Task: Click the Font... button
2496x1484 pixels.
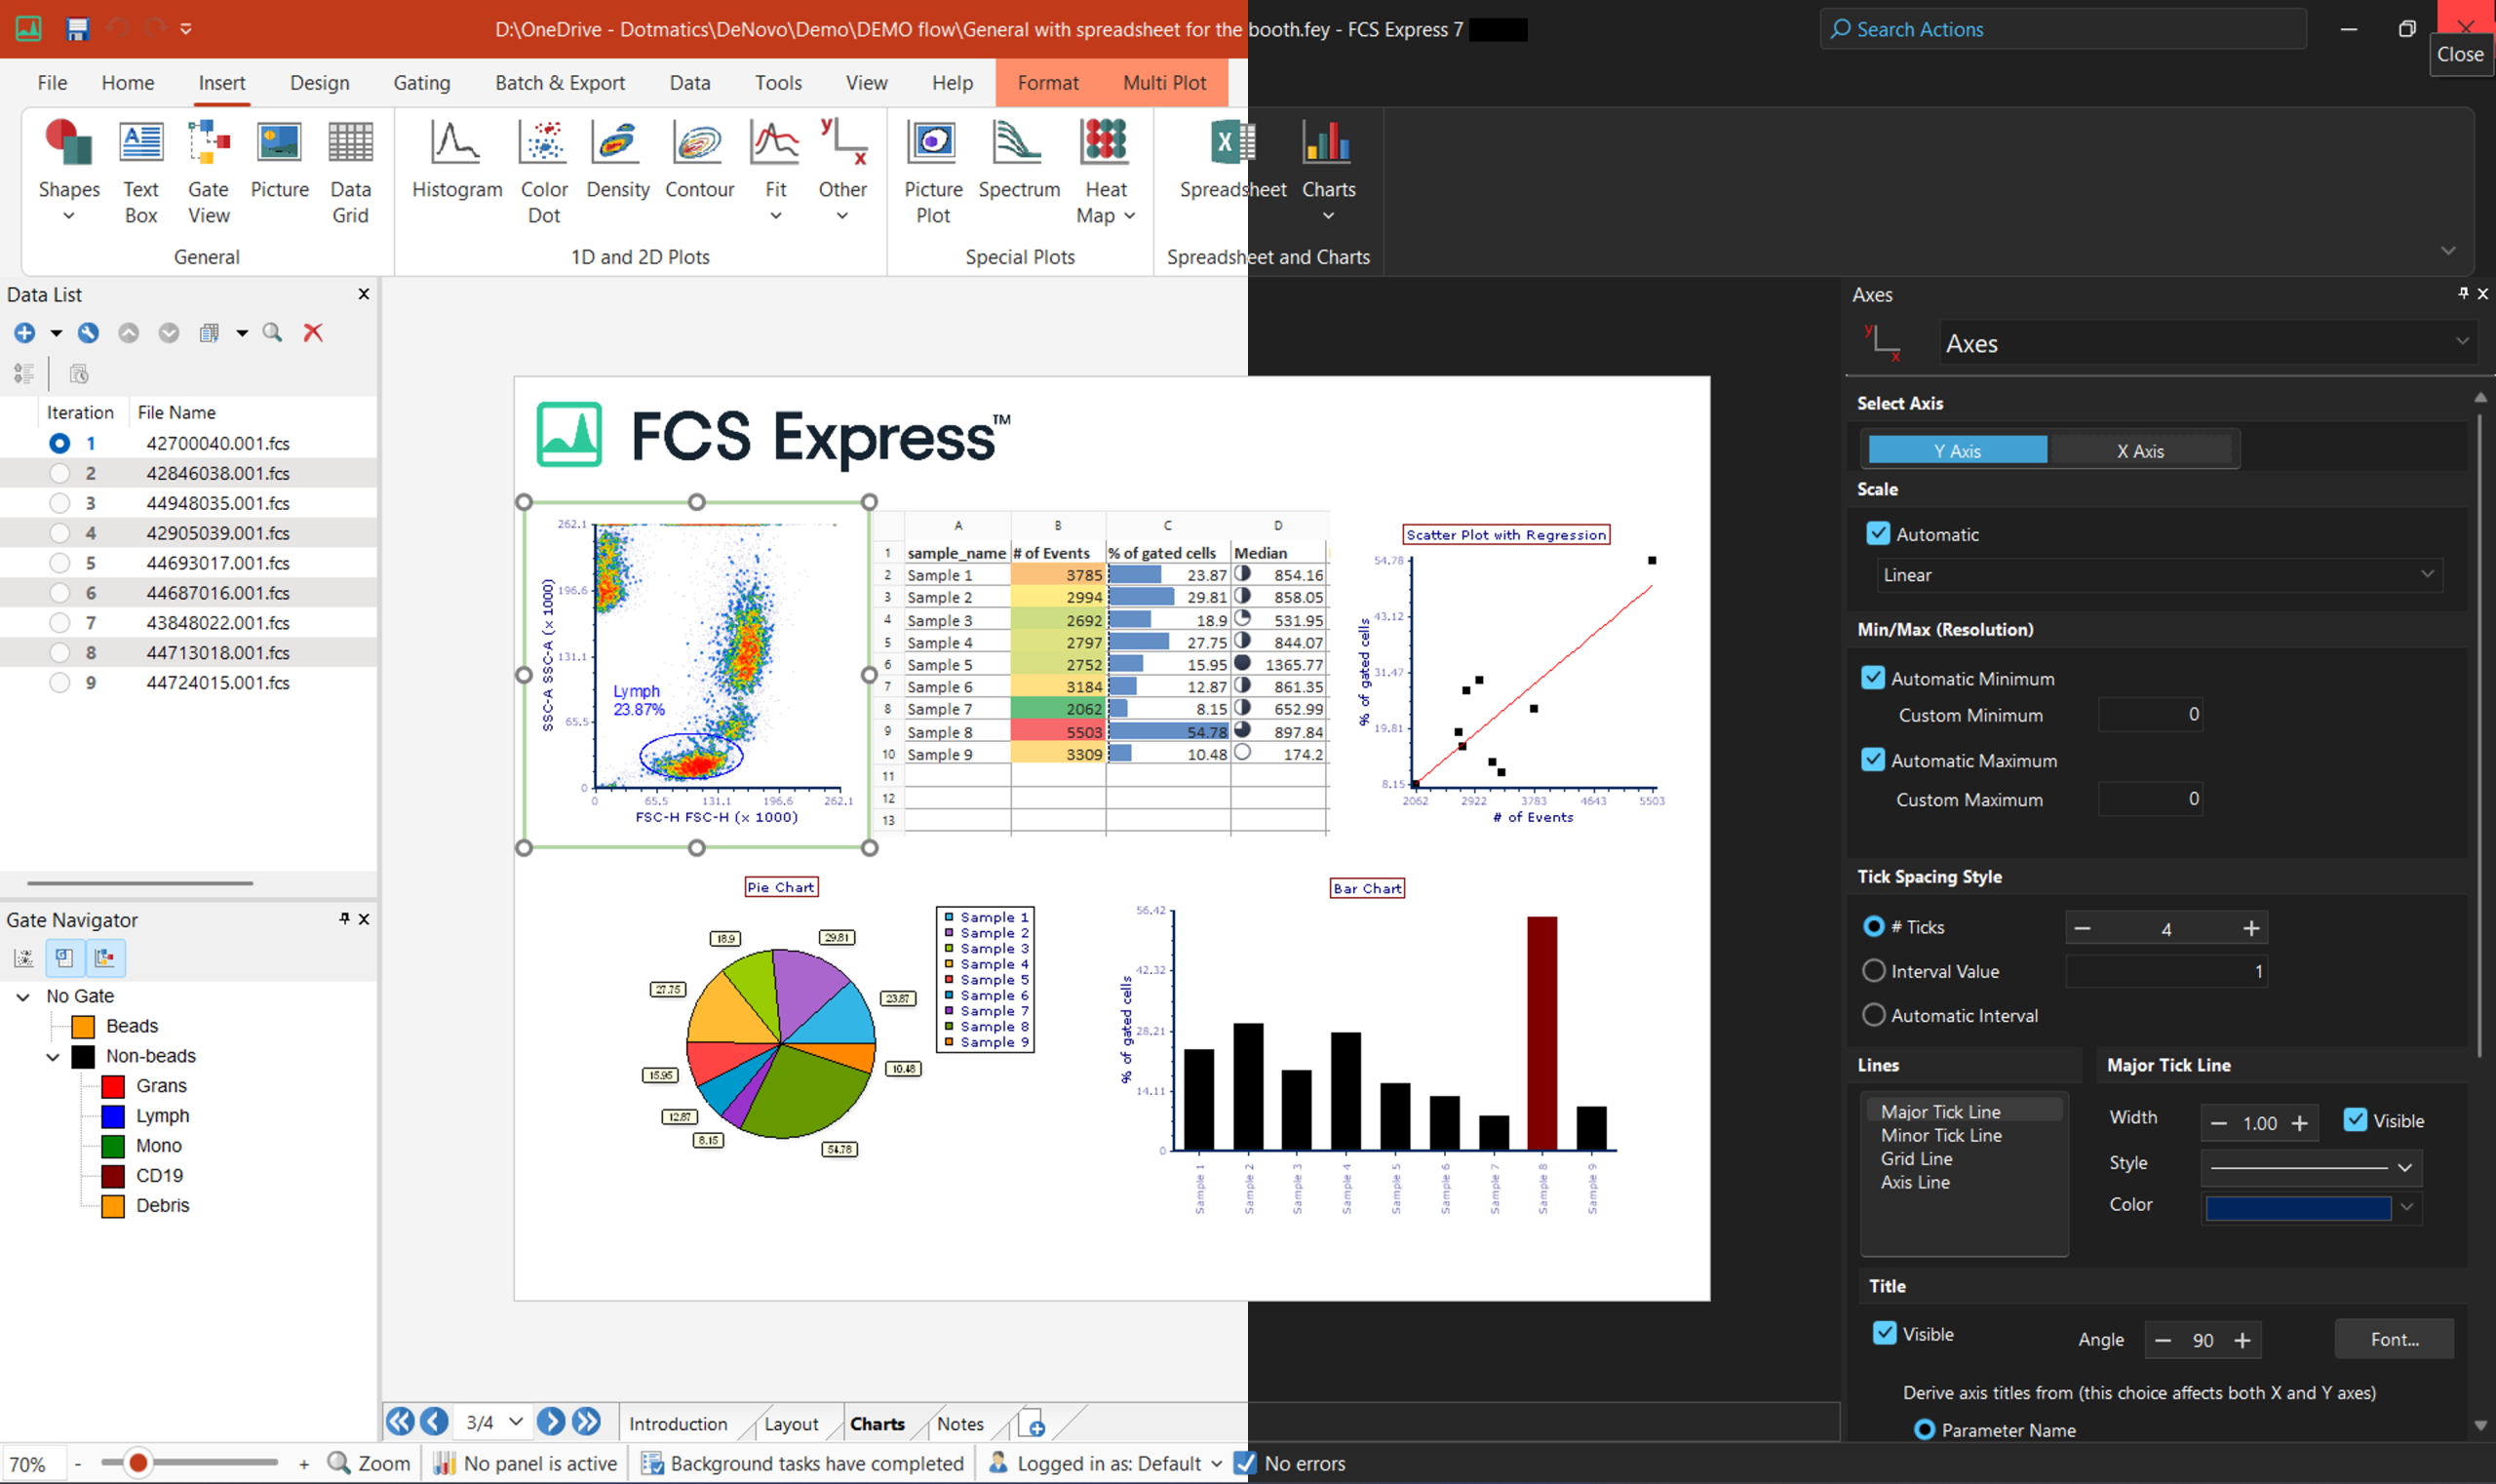Action: [2393, 1340]
